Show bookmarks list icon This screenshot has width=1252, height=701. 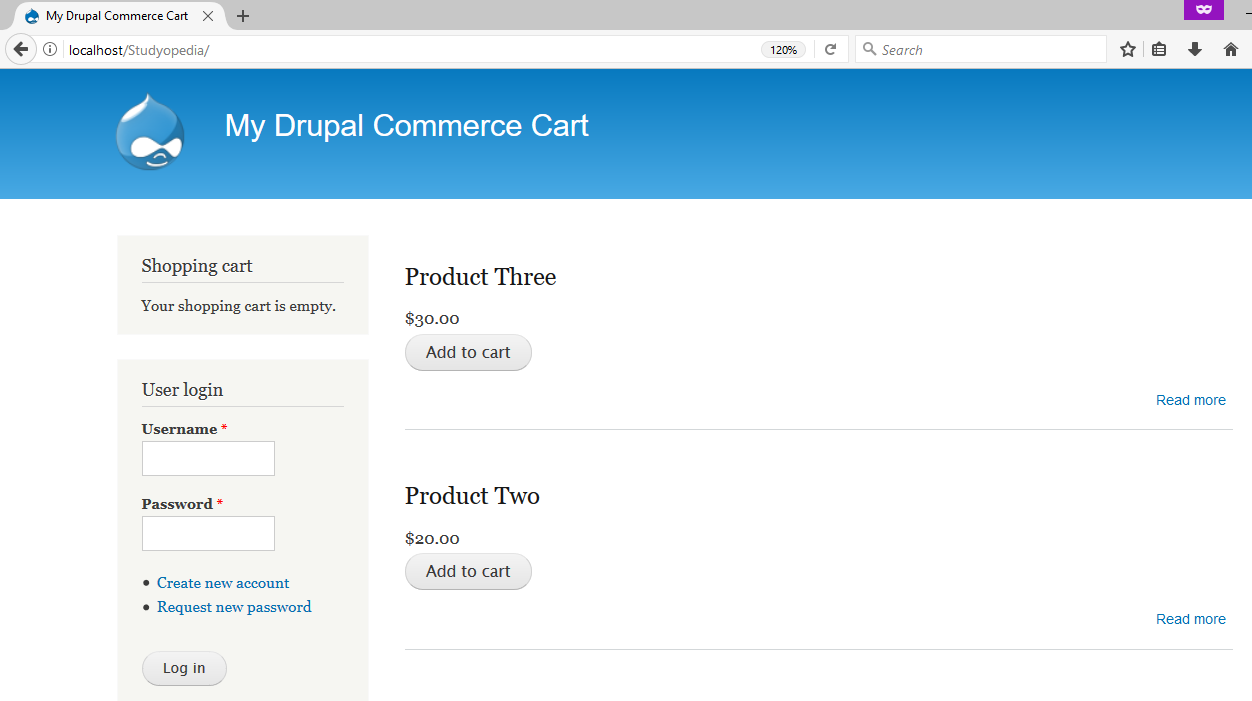1159,49
